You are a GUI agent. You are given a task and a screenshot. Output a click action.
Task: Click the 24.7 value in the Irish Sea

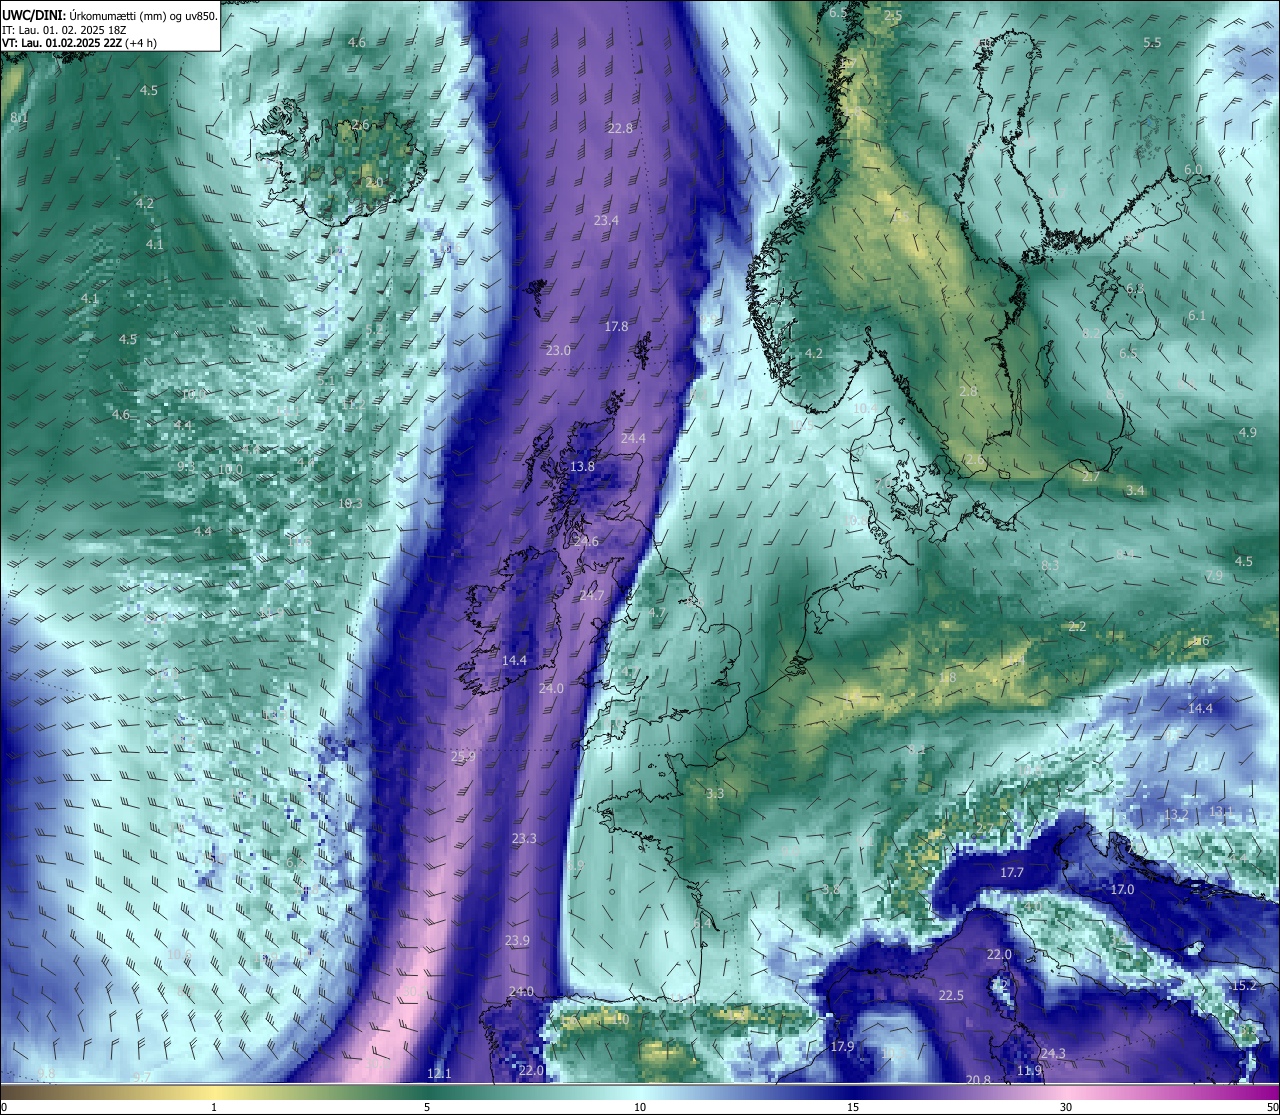click(x=592, y=595)
